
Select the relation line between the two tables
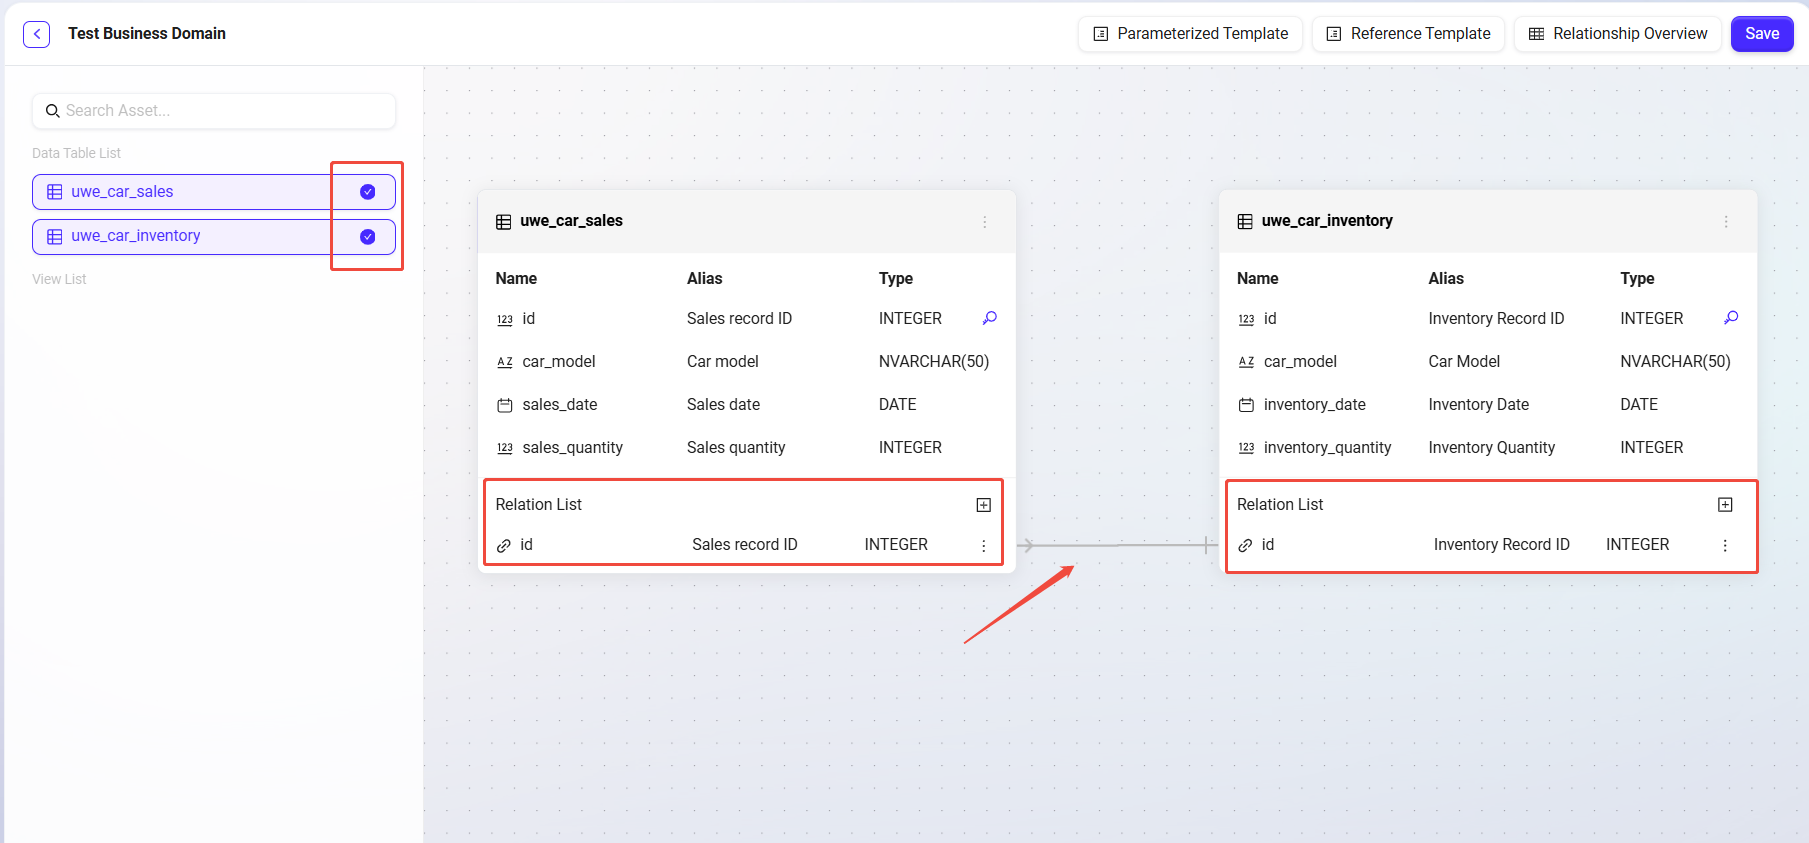[x=1117, y=545]
